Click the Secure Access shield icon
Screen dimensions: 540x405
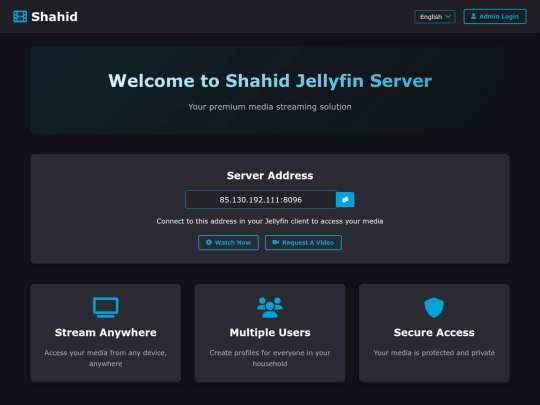434,307
